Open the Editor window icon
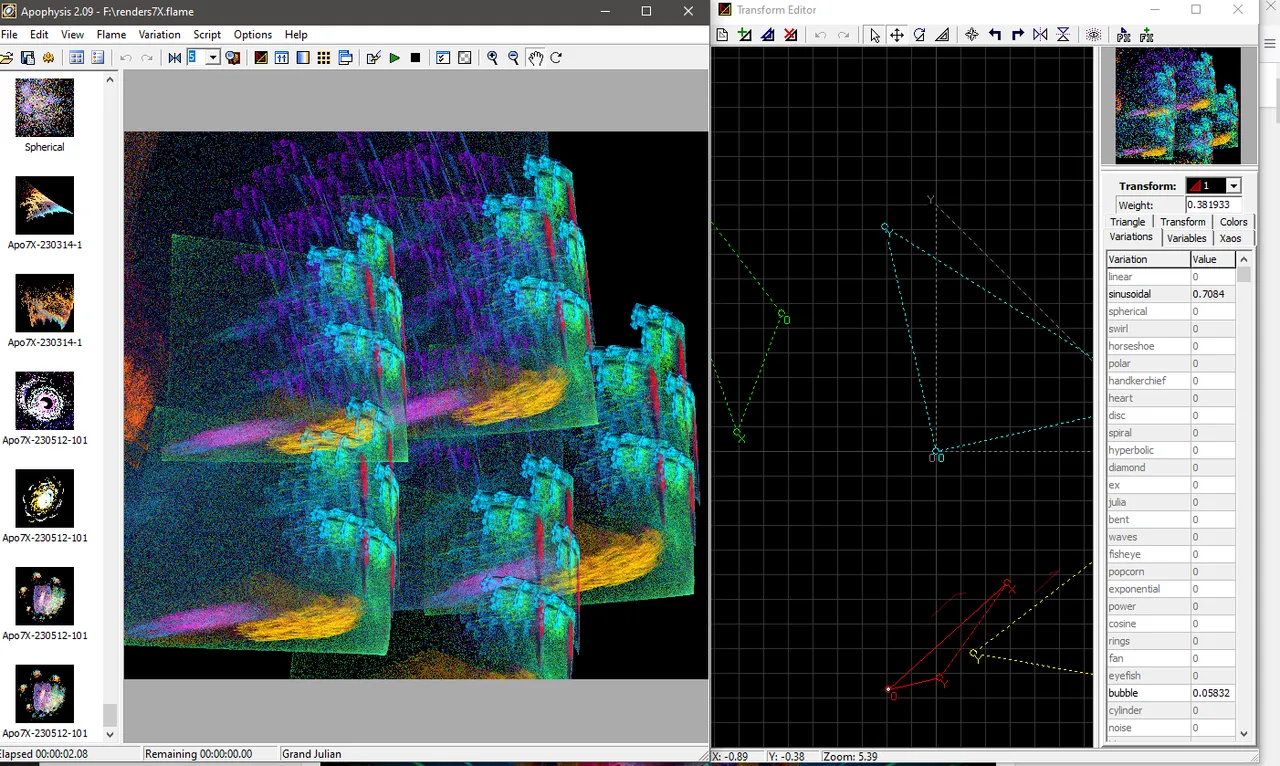Image resolution: width=1280 pixels, height=766 pixels. click(x=260, y=58)
